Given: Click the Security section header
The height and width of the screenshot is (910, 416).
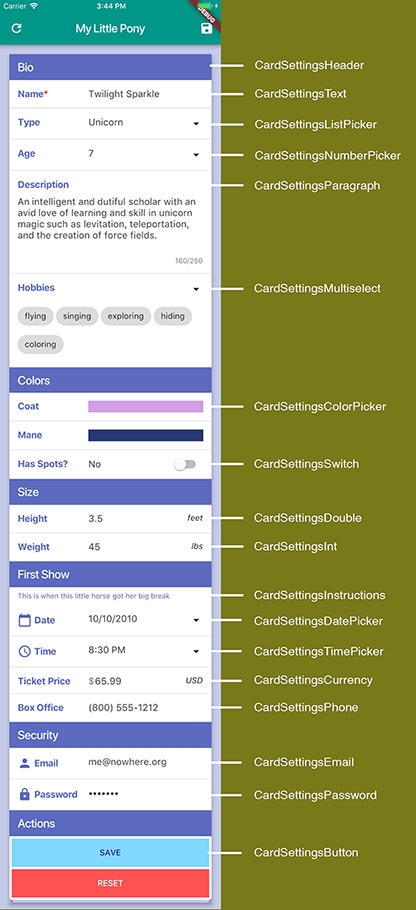Looking at the screenshot, I should click(110, 735).
